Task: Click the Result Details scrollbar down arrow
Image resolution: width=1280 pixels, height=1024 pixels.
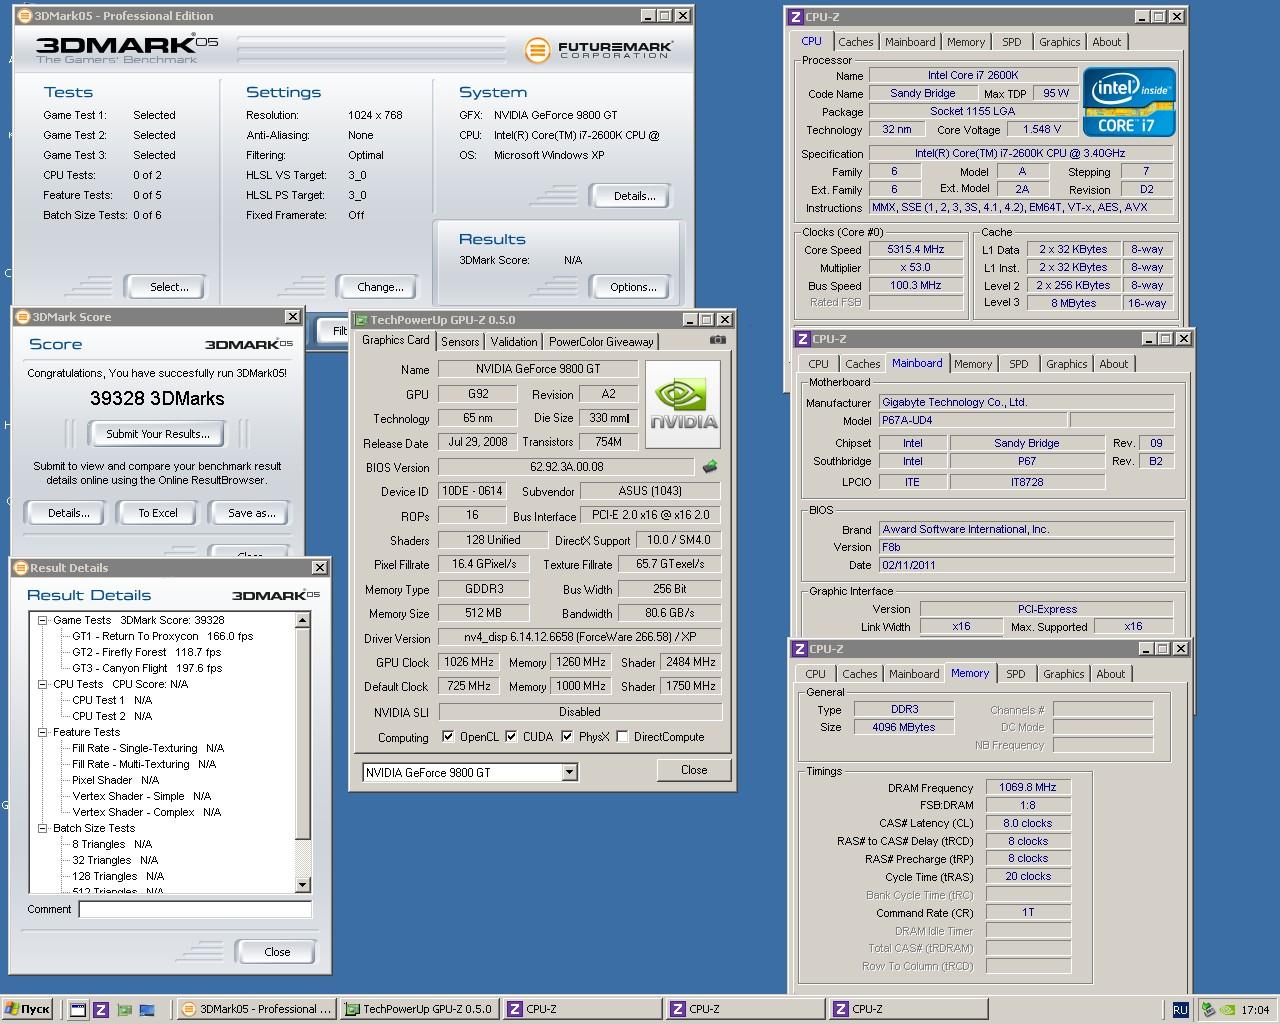Action: [x=303, y=885]
